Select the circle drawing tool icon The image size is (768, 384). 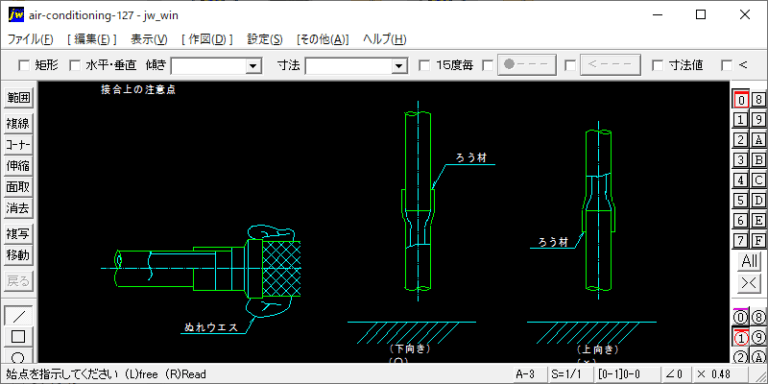tap(19, 356)
